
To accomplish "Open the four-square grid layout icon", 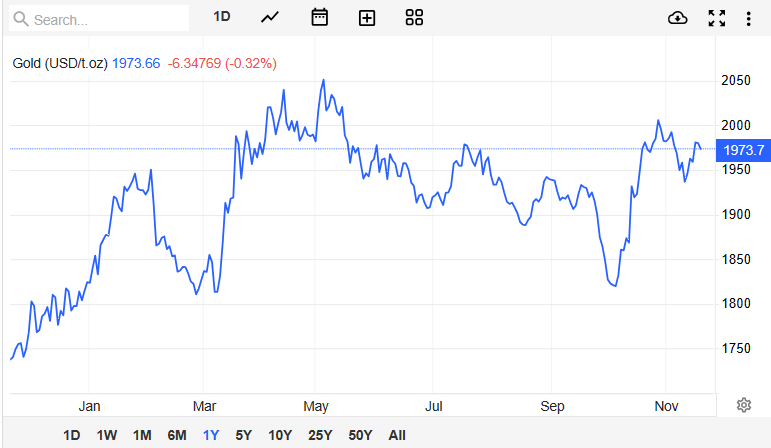I will pos(414,17).
